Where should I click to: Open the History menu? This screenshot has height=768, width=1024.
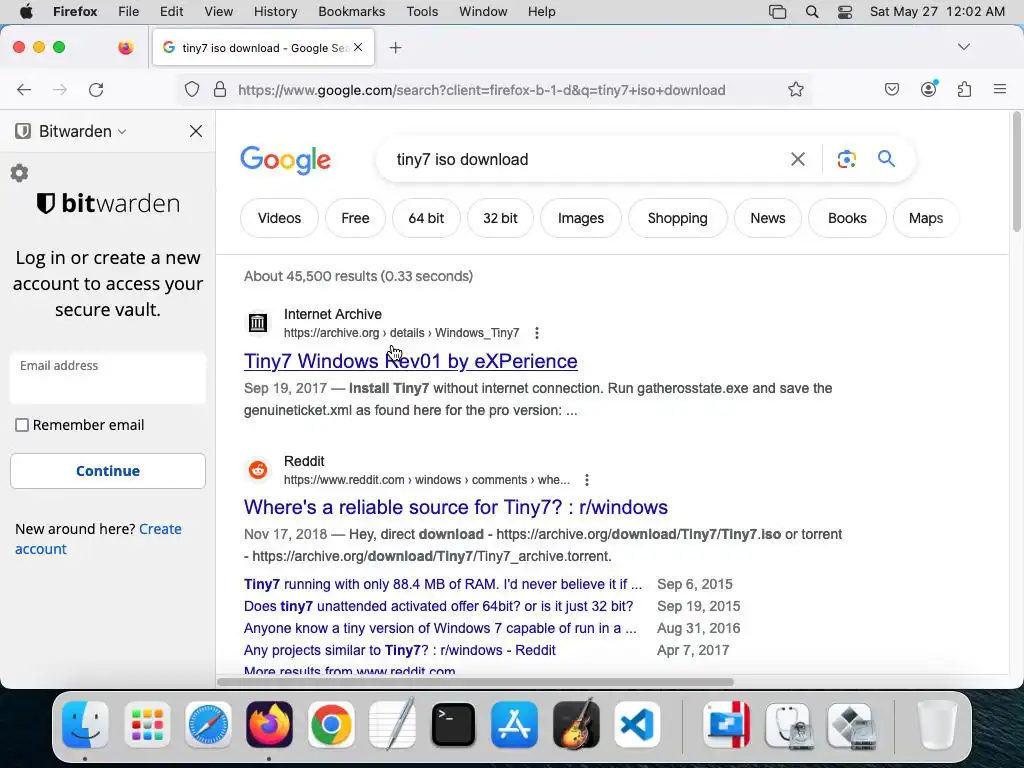coord(275,12)
